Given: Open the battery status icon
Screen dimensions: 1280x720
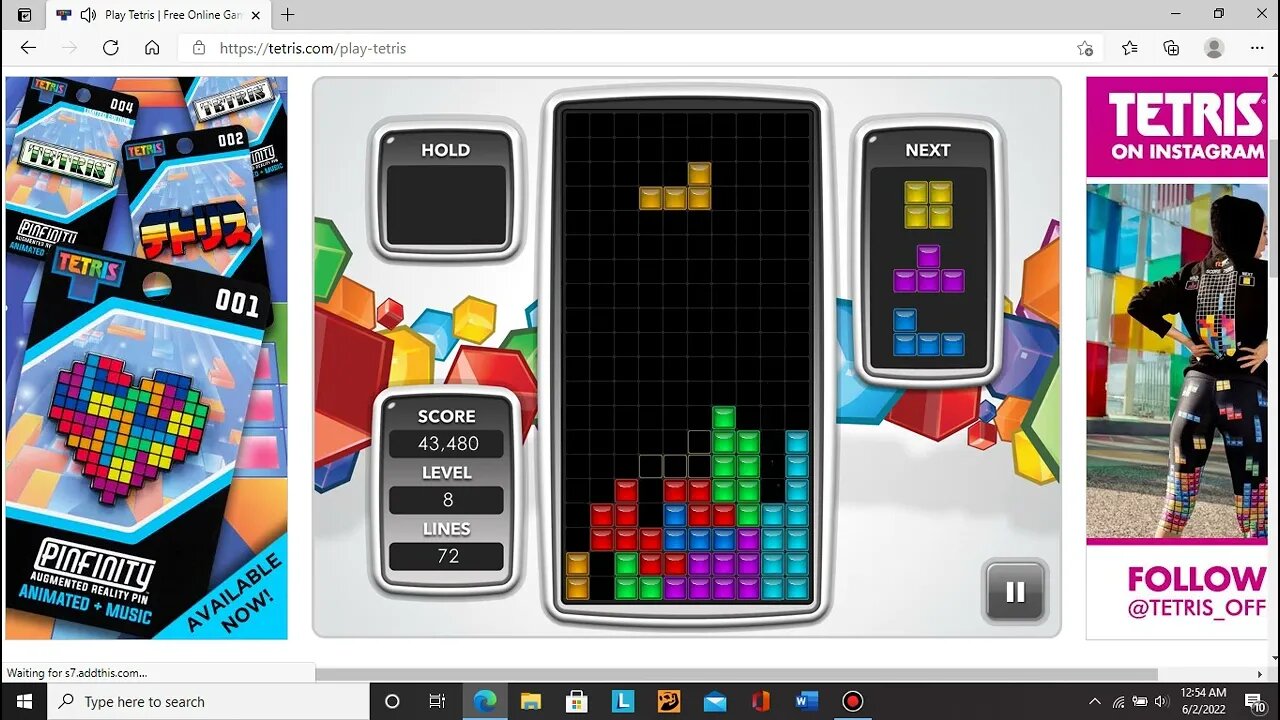Looking at the screenshot, I should pos(1140,701).
